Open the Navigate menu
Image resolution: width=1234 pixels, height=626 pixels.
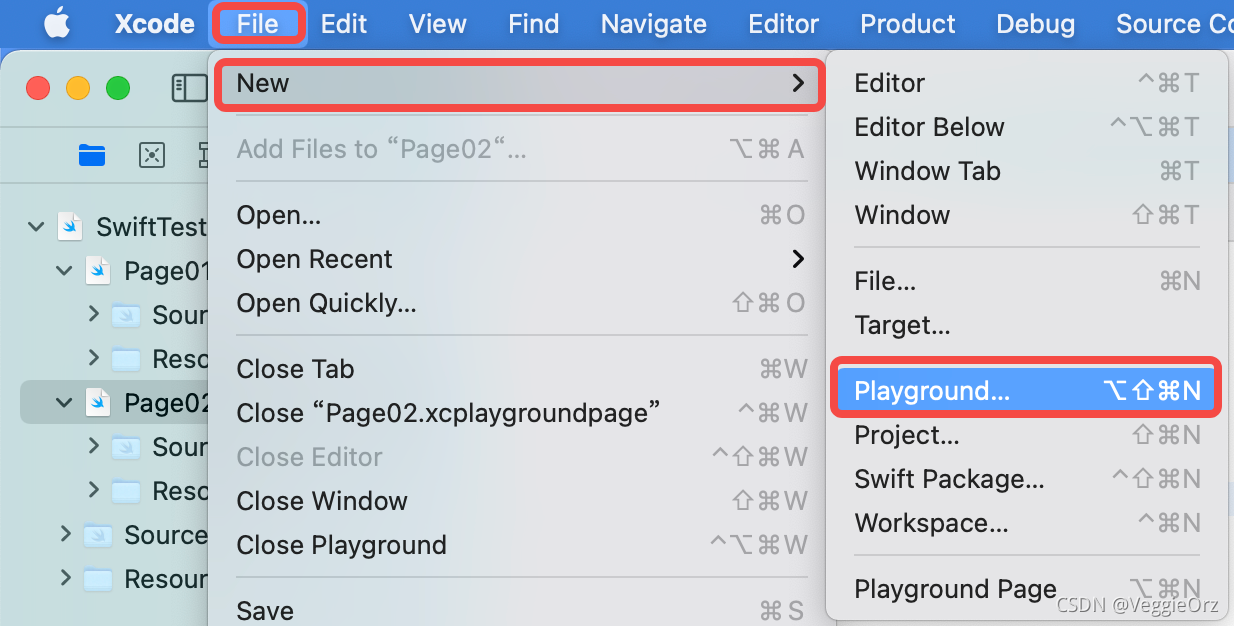(654, 24)
